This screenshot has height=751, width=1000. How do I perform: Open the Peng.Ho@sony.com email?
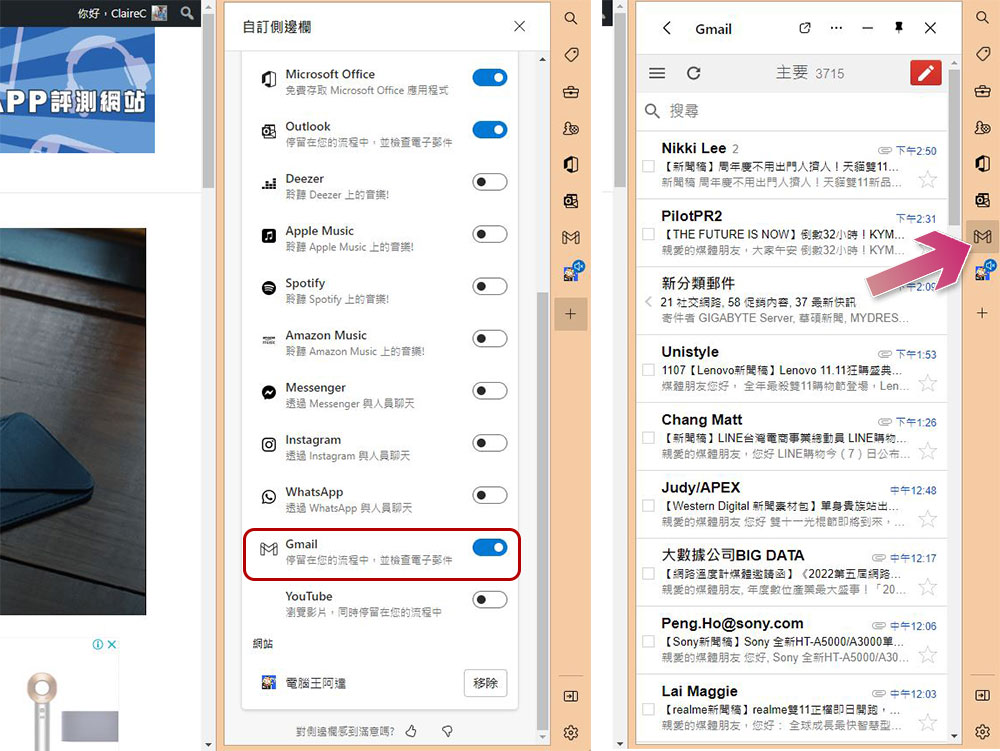pos(791,640)
